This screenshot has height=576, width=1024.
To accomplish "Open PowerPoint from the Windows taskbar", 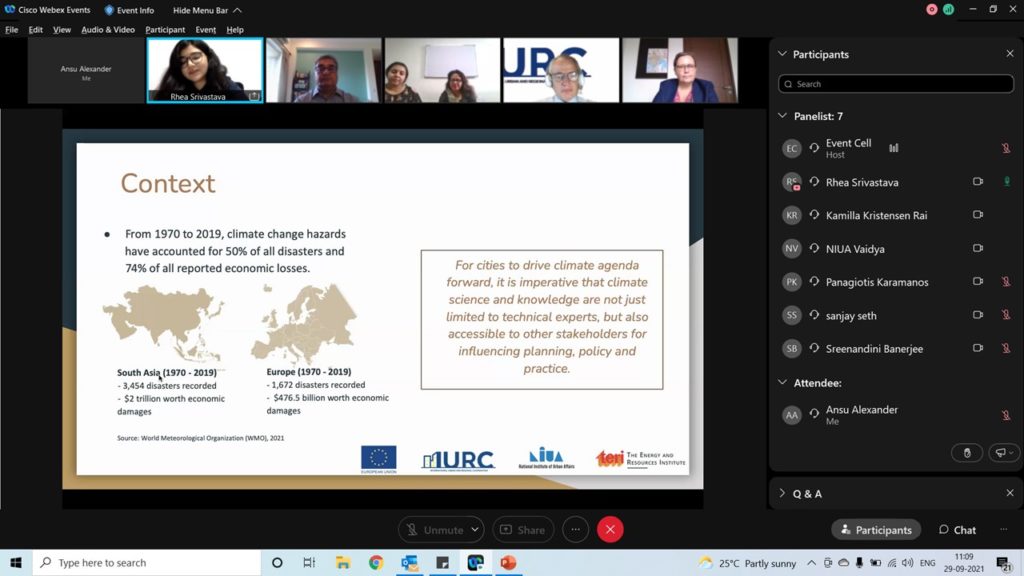I will [508, 563].
